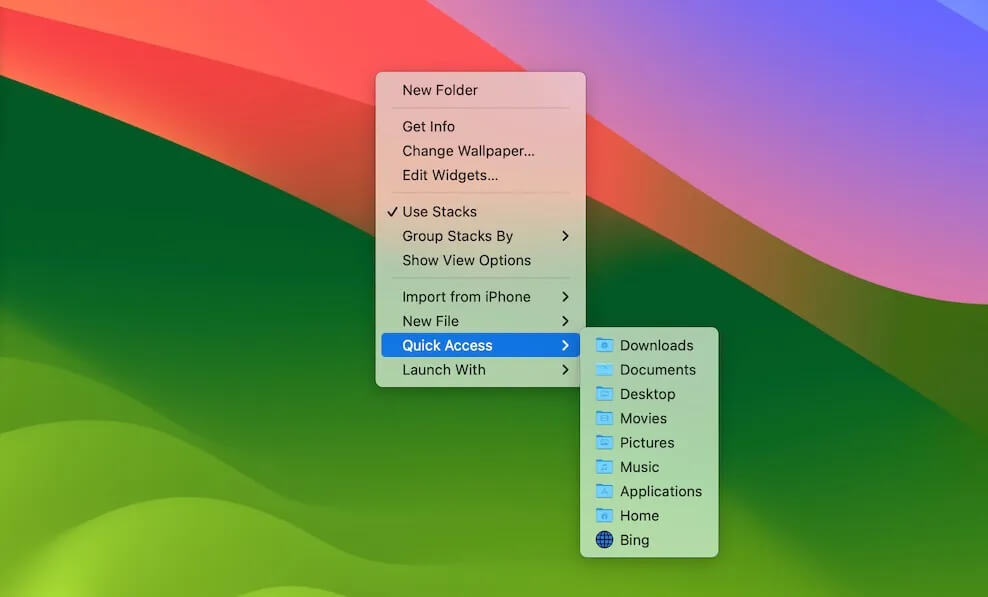Open the New File submenu arrow
988x597 pixels.
click(566, 321)
